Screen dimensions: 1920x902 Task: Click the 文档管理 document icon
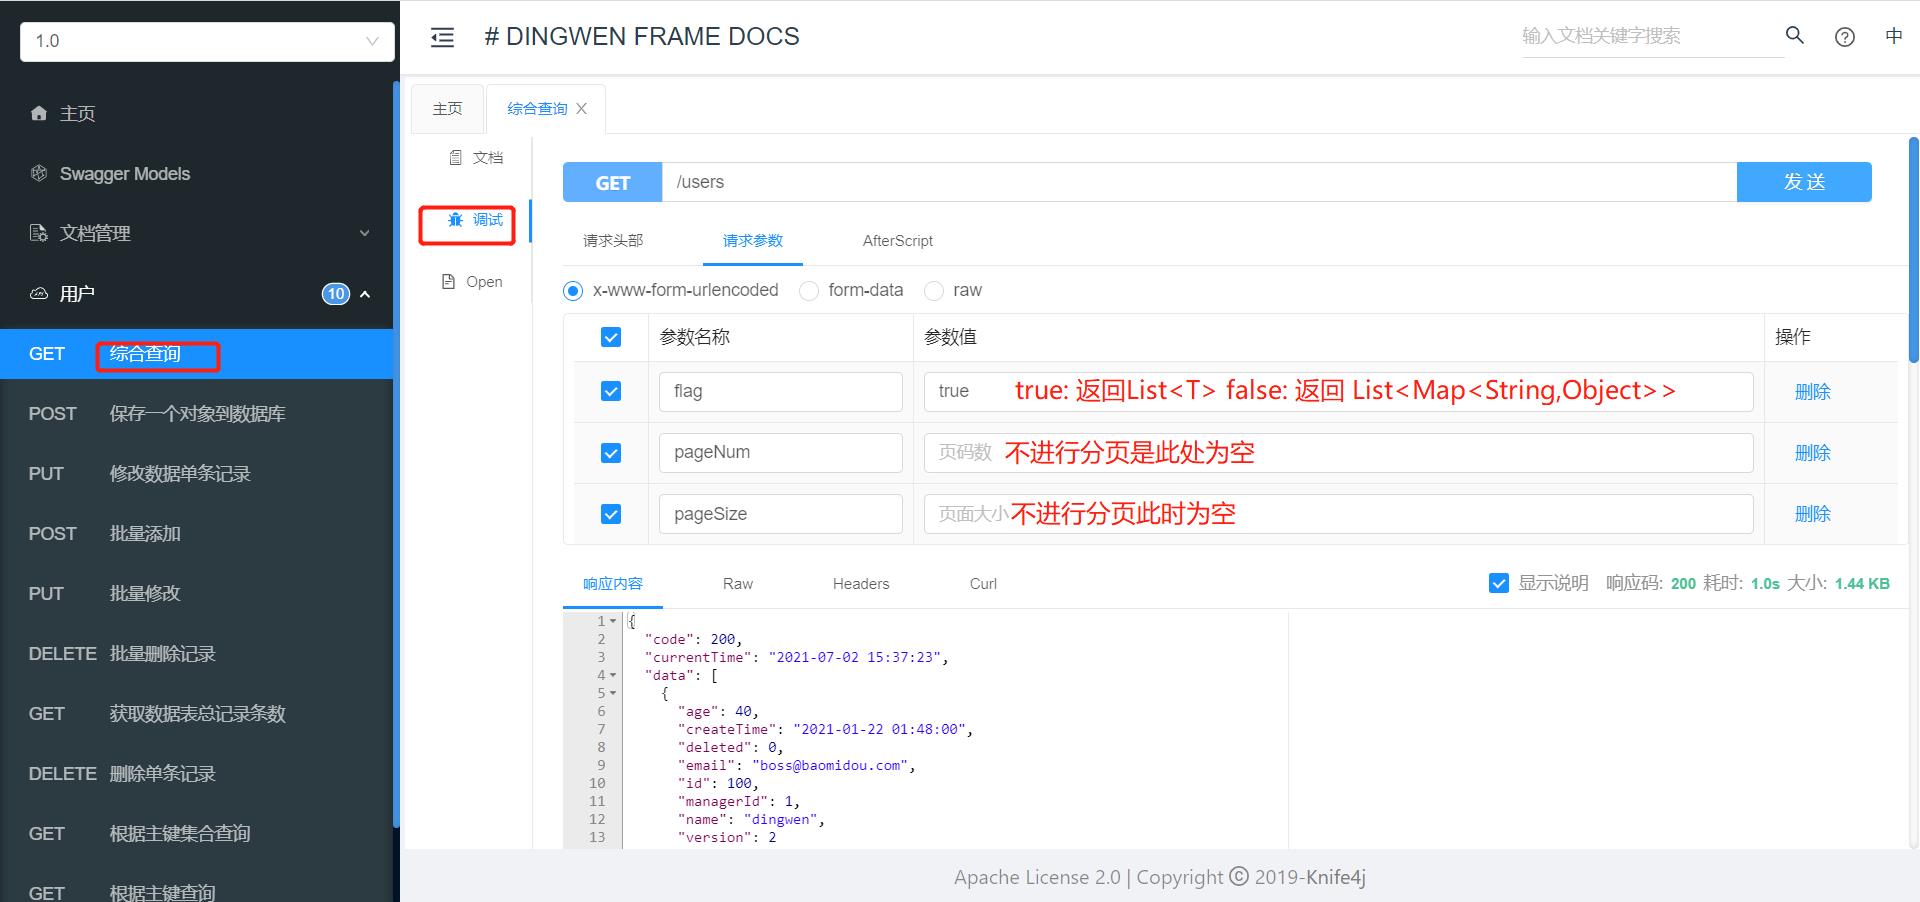39,233
